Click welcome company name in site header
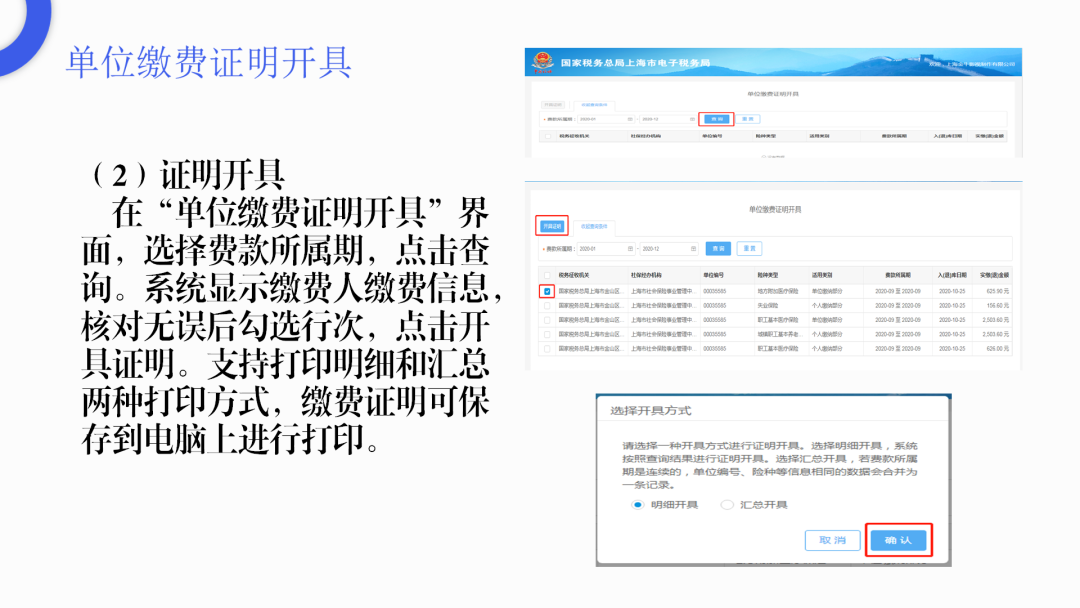The width and height of the screenshot is (1080, 608). (x=972, y=64)
